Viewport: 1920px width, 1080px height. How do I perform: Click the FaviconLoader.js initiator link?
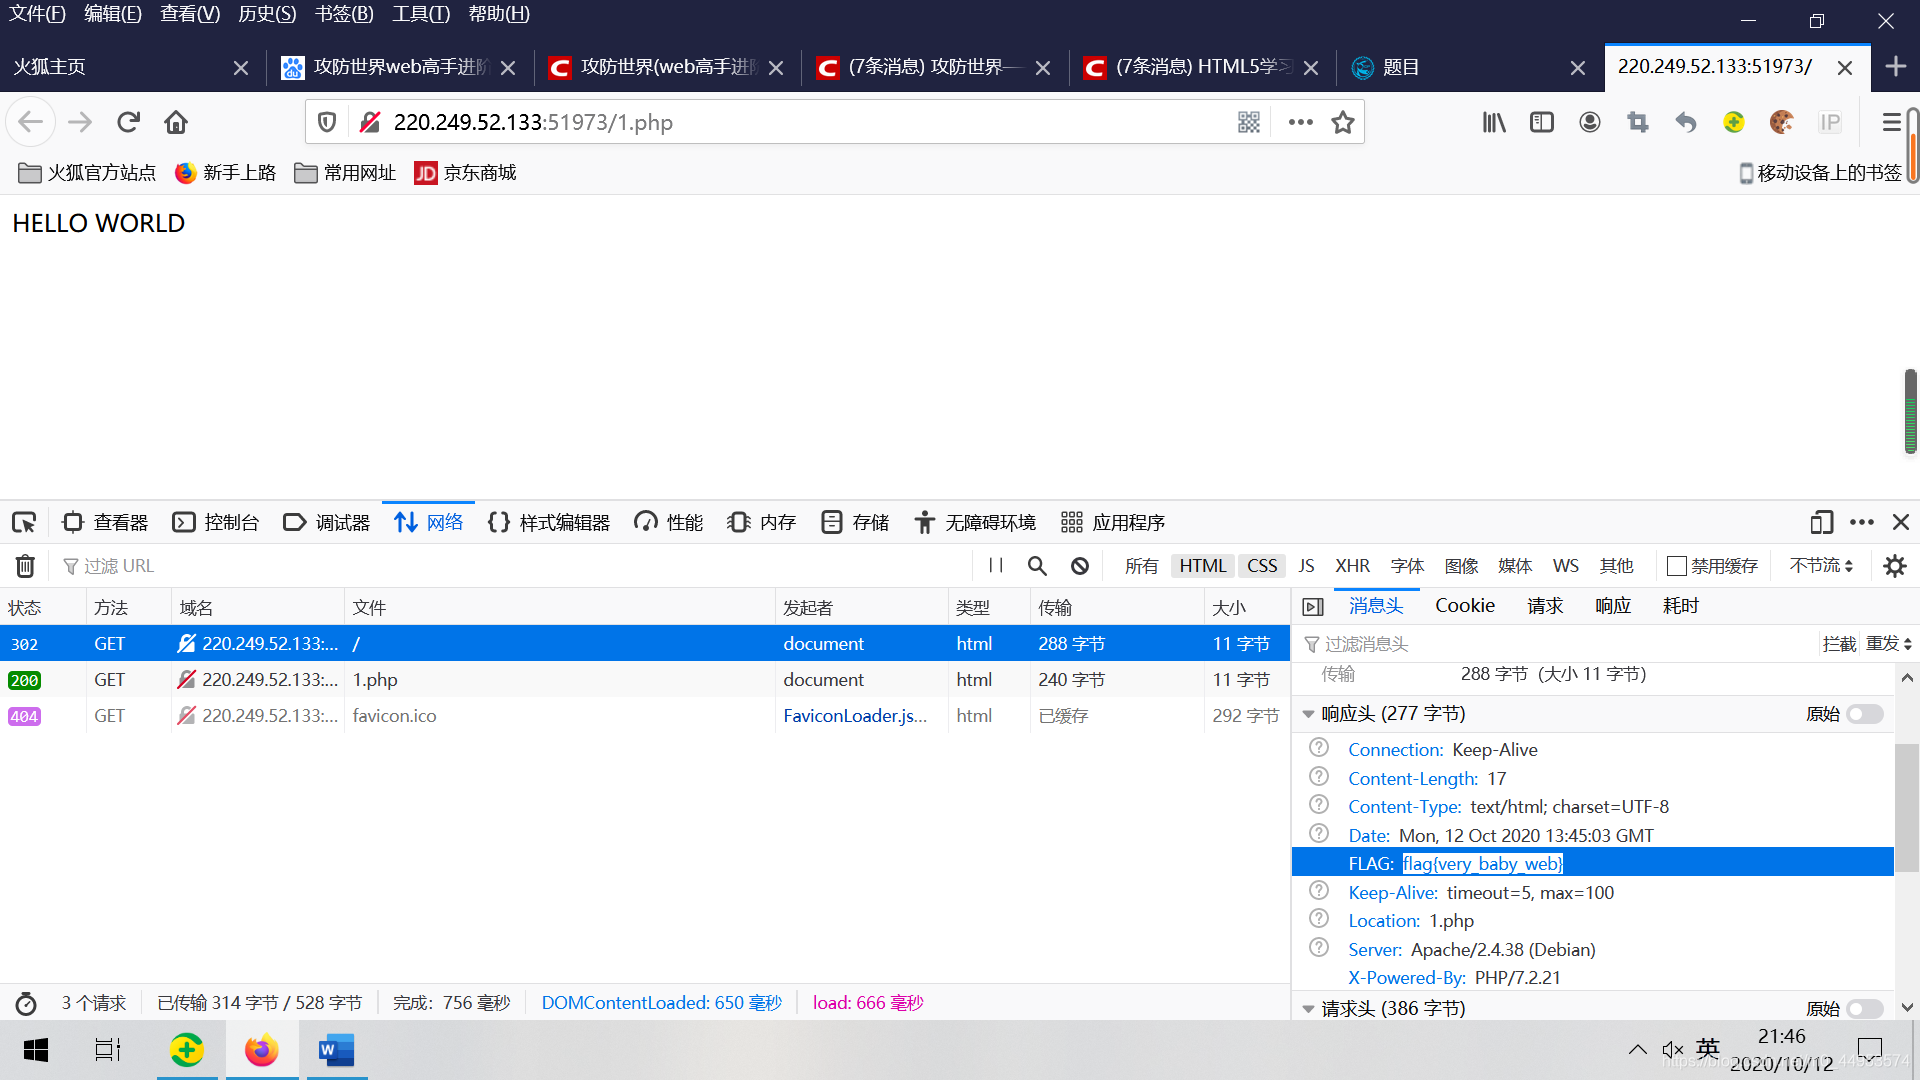point(855,716)
